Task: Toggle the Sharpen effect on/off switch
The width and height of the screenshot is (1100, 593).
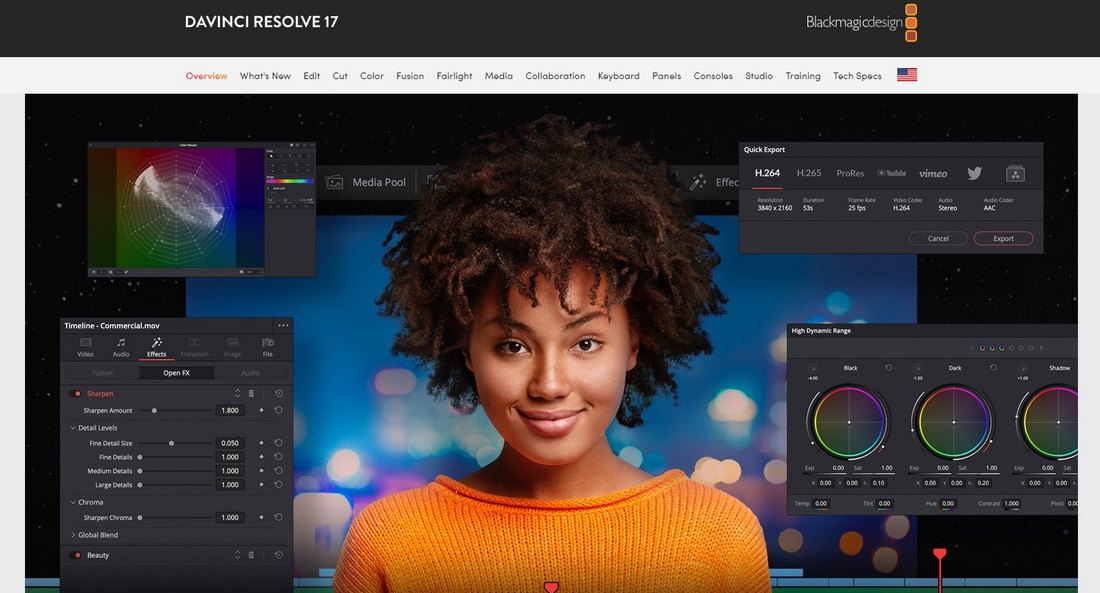Action: coord(77,394)
